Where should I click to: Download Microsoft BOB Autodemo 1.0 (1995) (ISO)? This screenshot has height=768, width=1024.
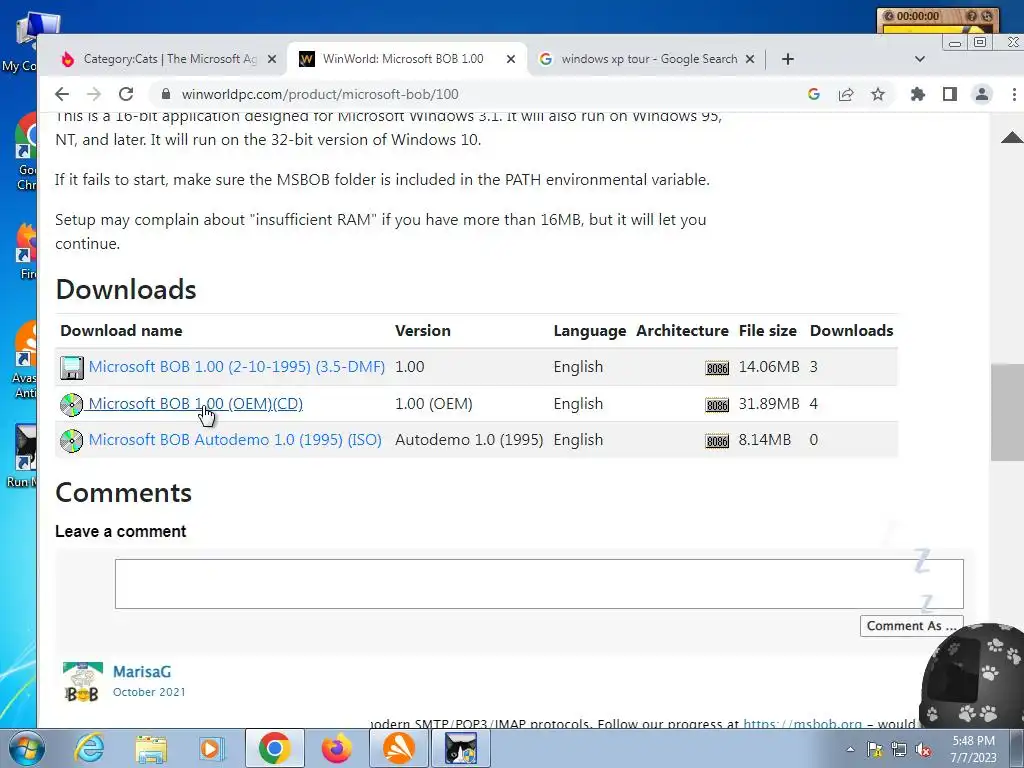(x=235, y=440)
